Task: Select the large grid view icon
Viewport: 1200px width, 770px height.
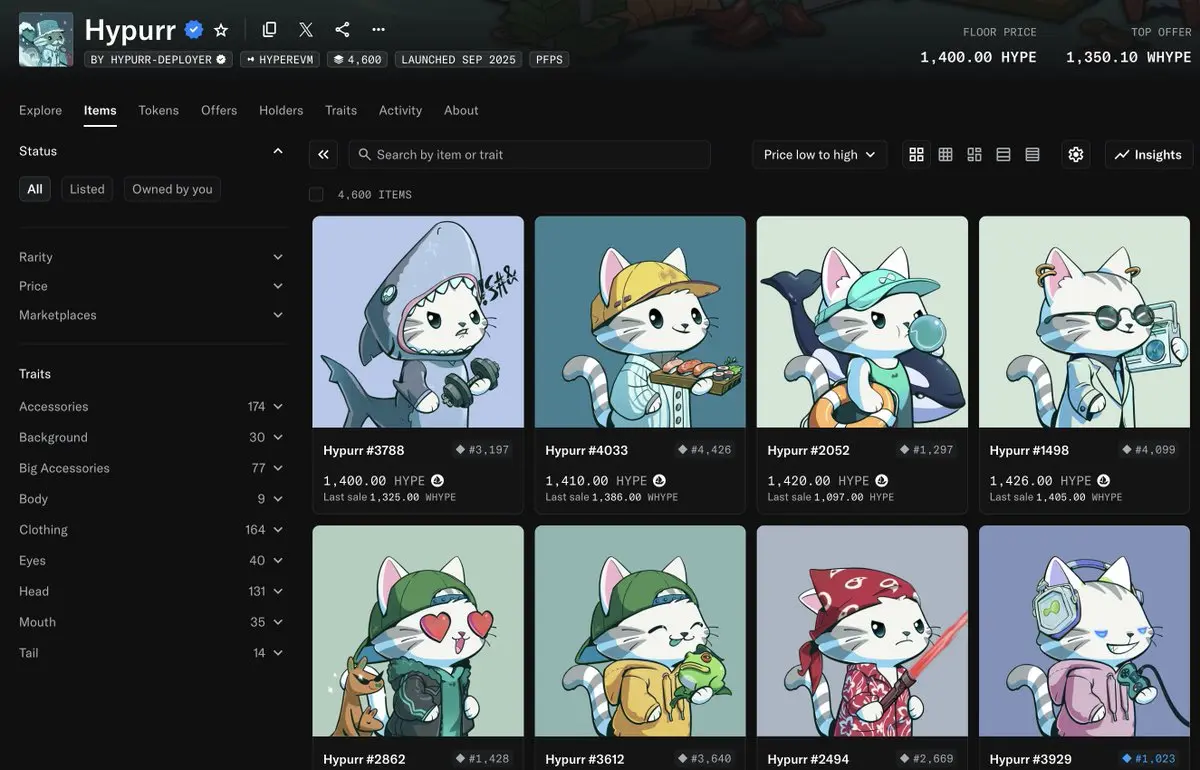Action: coord(916,154)
